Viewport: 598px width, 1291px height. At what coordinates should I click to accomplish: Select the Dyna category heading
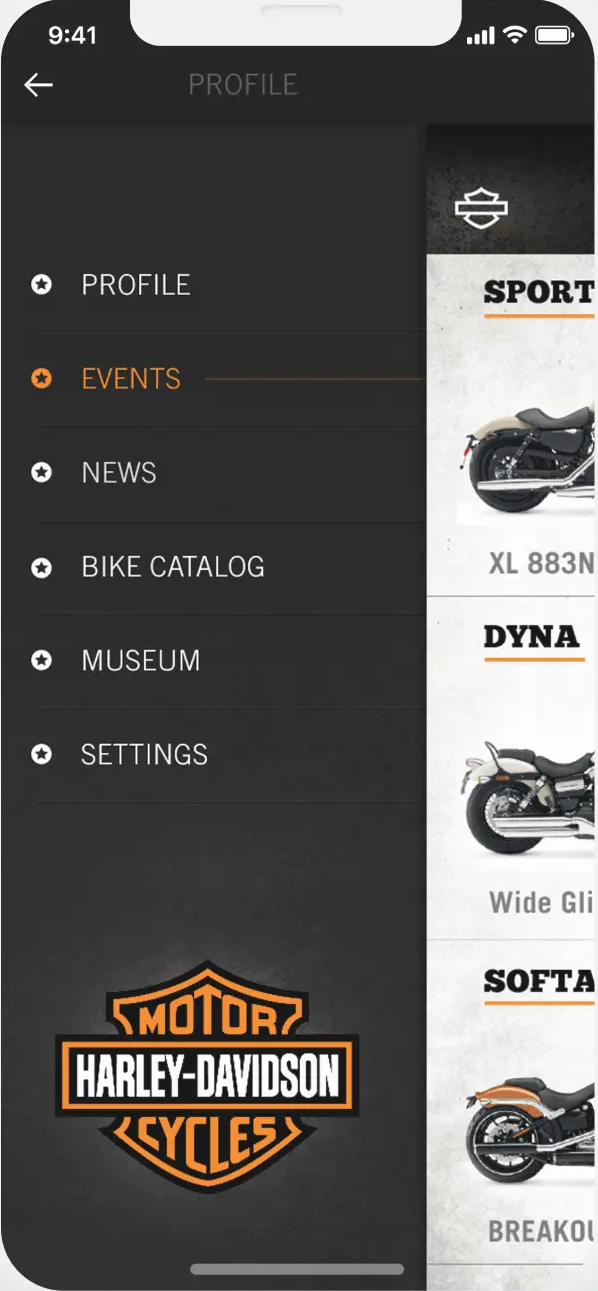pos(532,637)
